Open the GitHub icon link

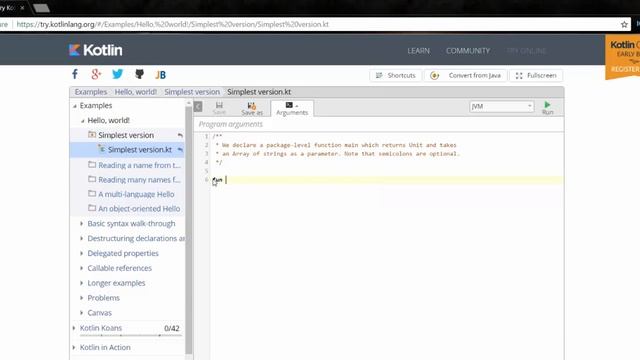tap(139, 74)
